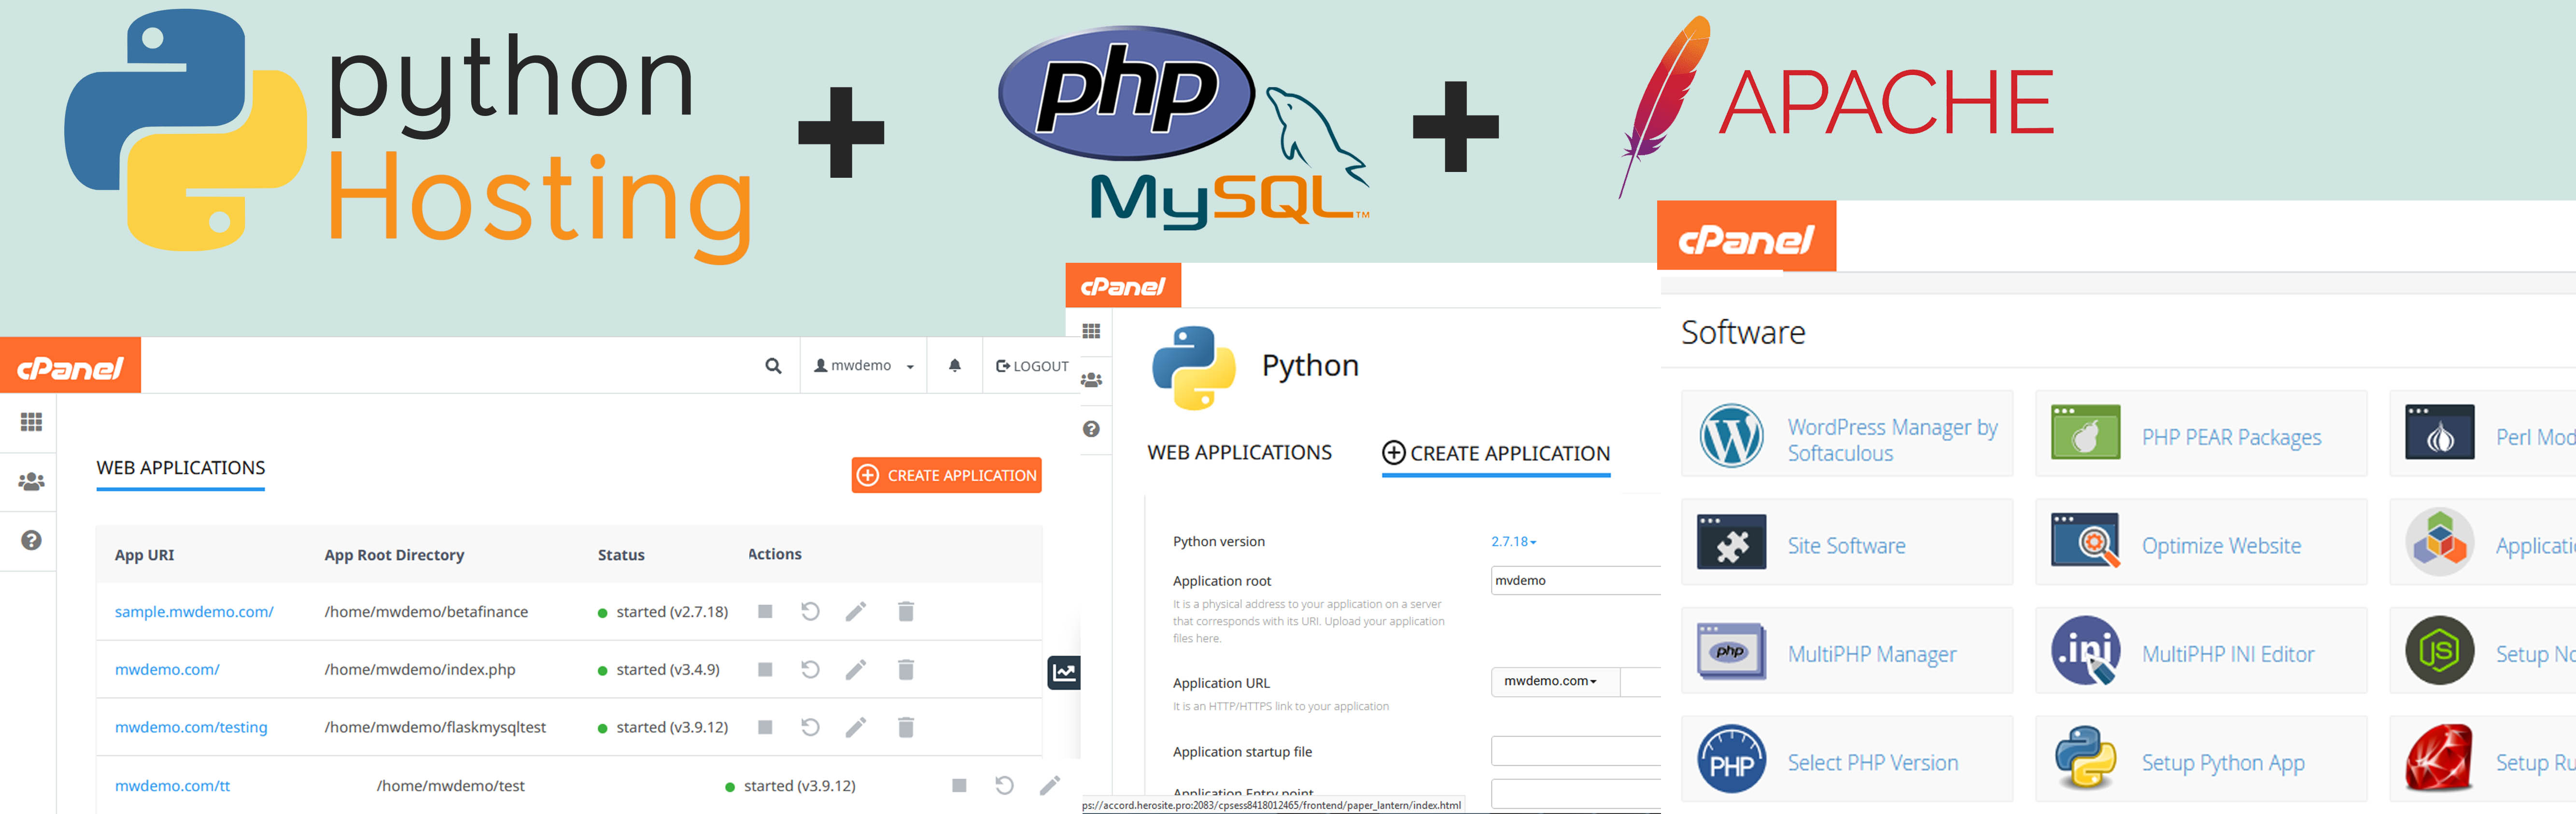The width and height of the screenshot is (2576, 814).
Task: Click the LOGOUT button
Action: point(1032,366)
